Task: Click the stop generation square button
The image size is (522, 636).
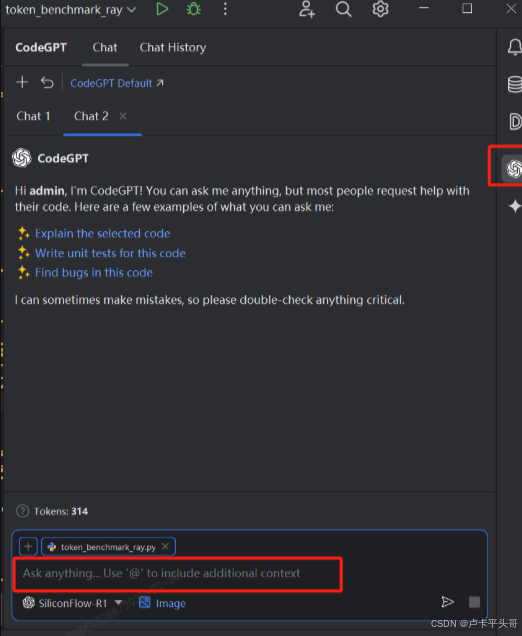Action: [474, 602]
